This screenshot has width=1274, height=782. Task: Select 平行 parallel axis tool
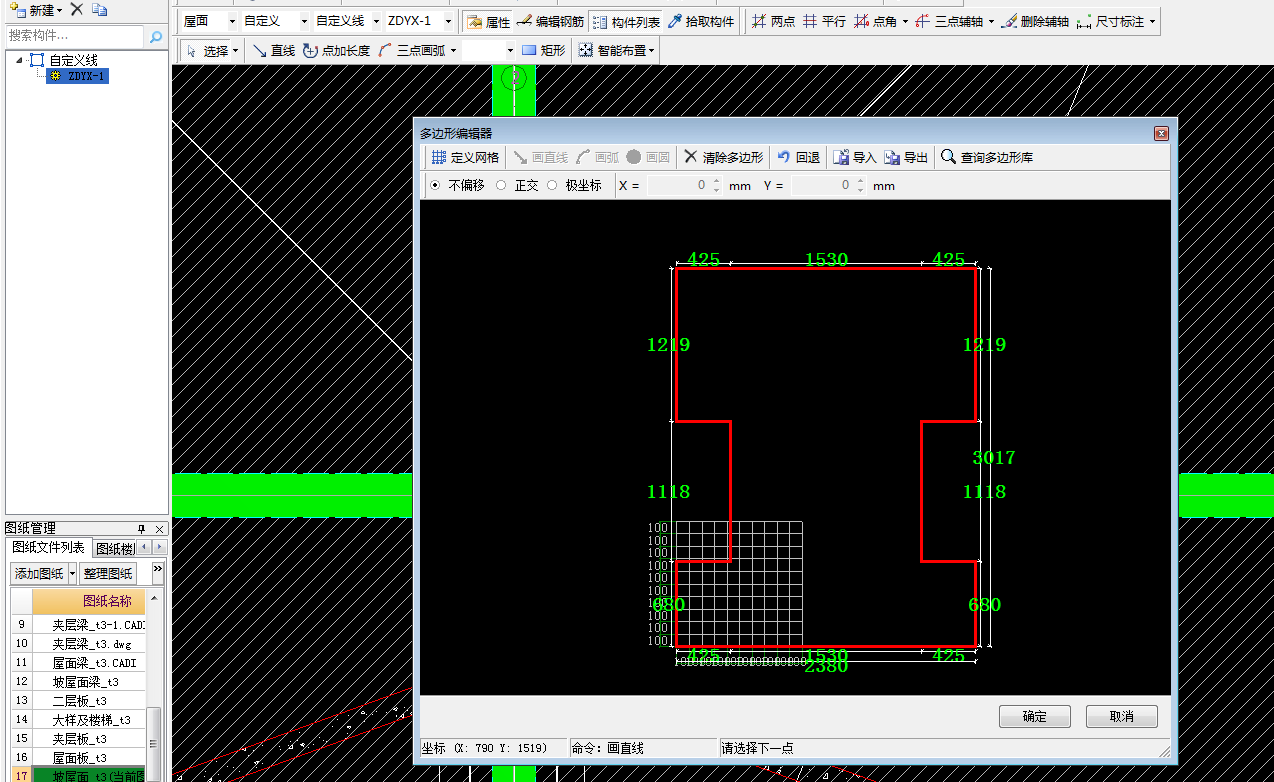pos(825,21)
